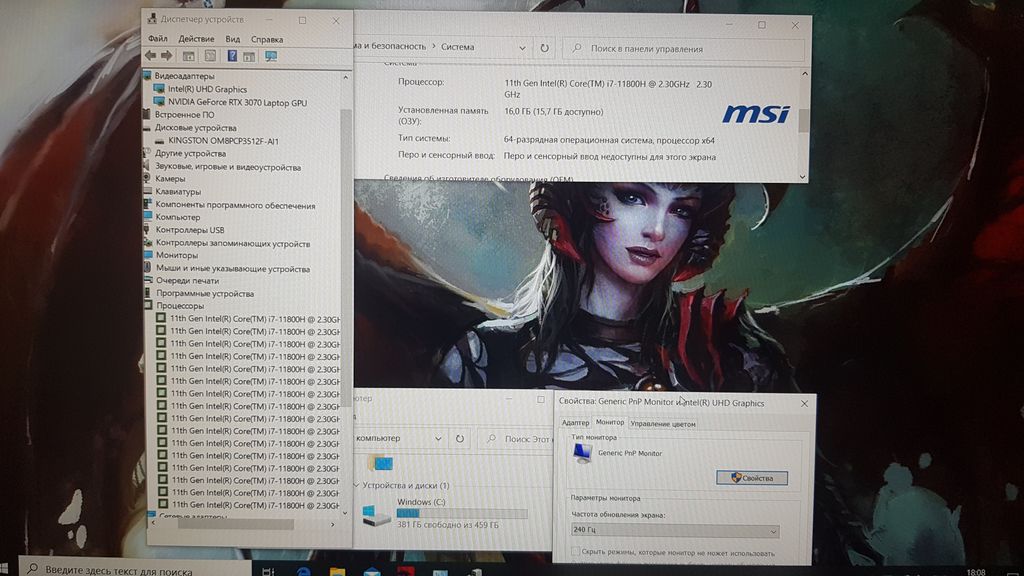Click the scroll-up arrow in Система window
The height and width of the screenshot is (576, 1024).
[804, 74]
